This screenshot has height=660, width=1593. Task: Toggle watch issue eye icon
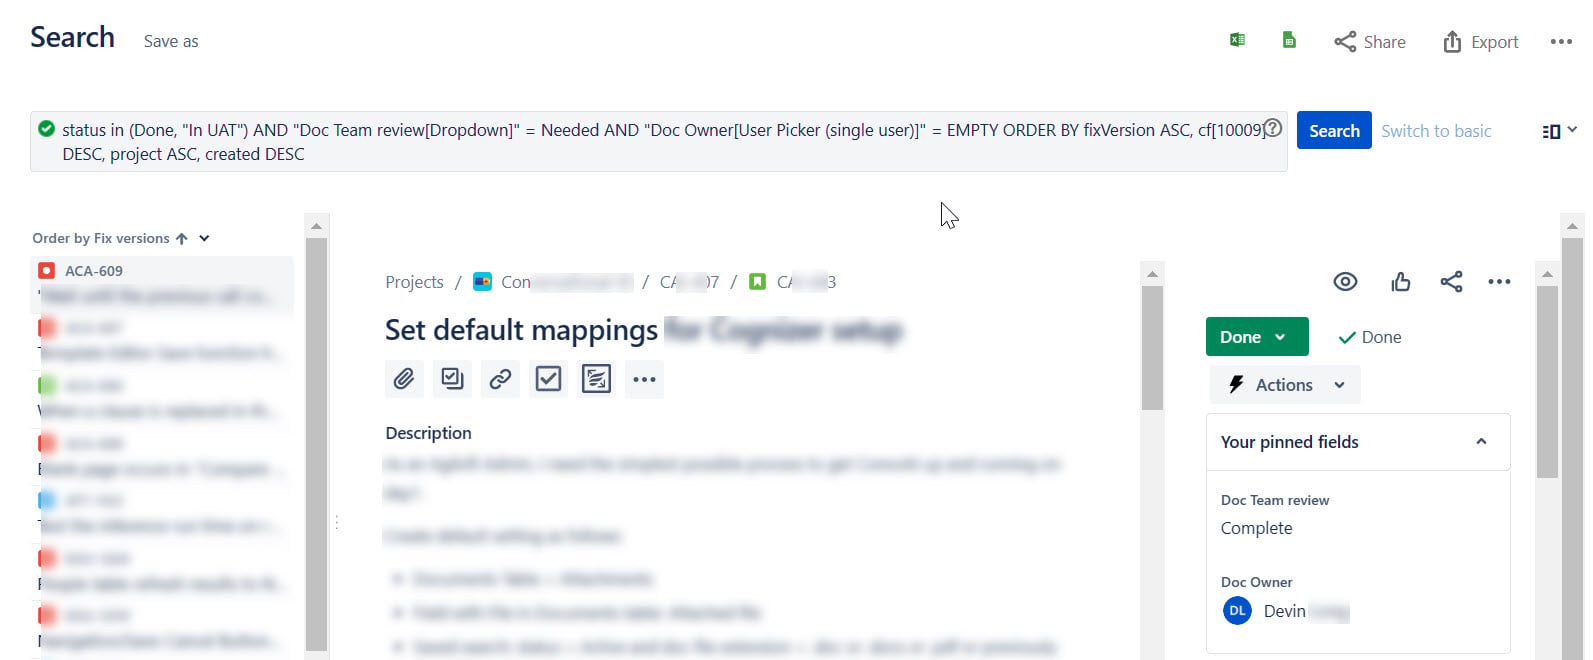[1345, 282]
